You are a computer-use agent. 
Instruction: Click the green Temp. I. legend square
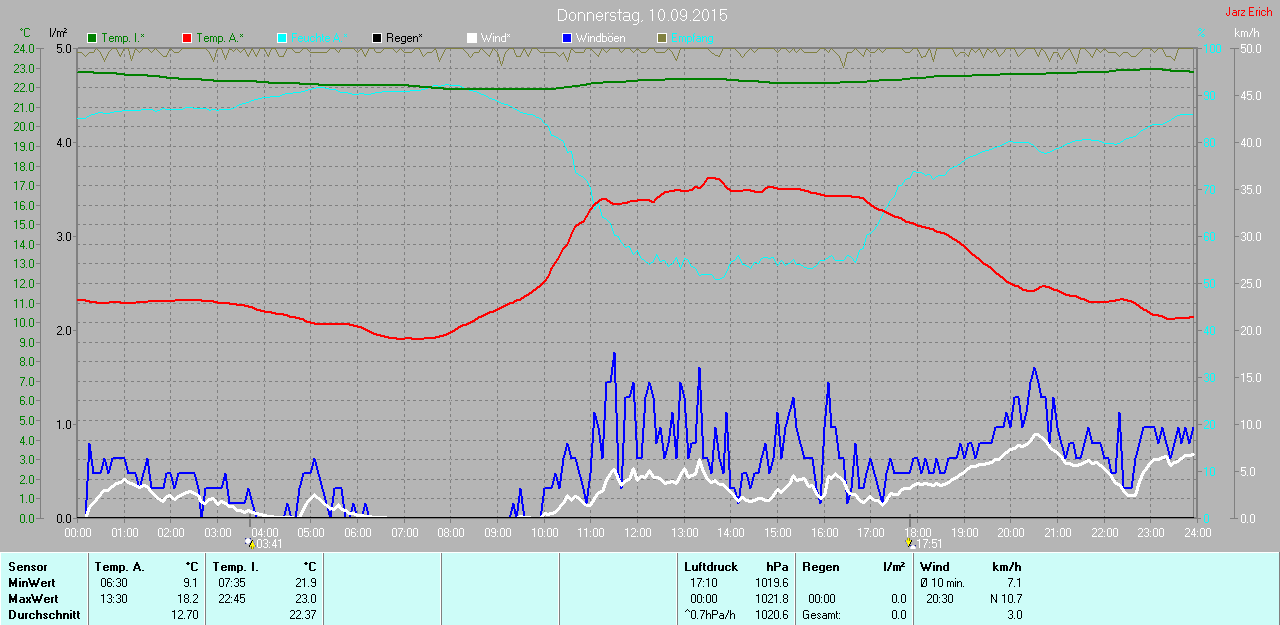click(93, 38)
